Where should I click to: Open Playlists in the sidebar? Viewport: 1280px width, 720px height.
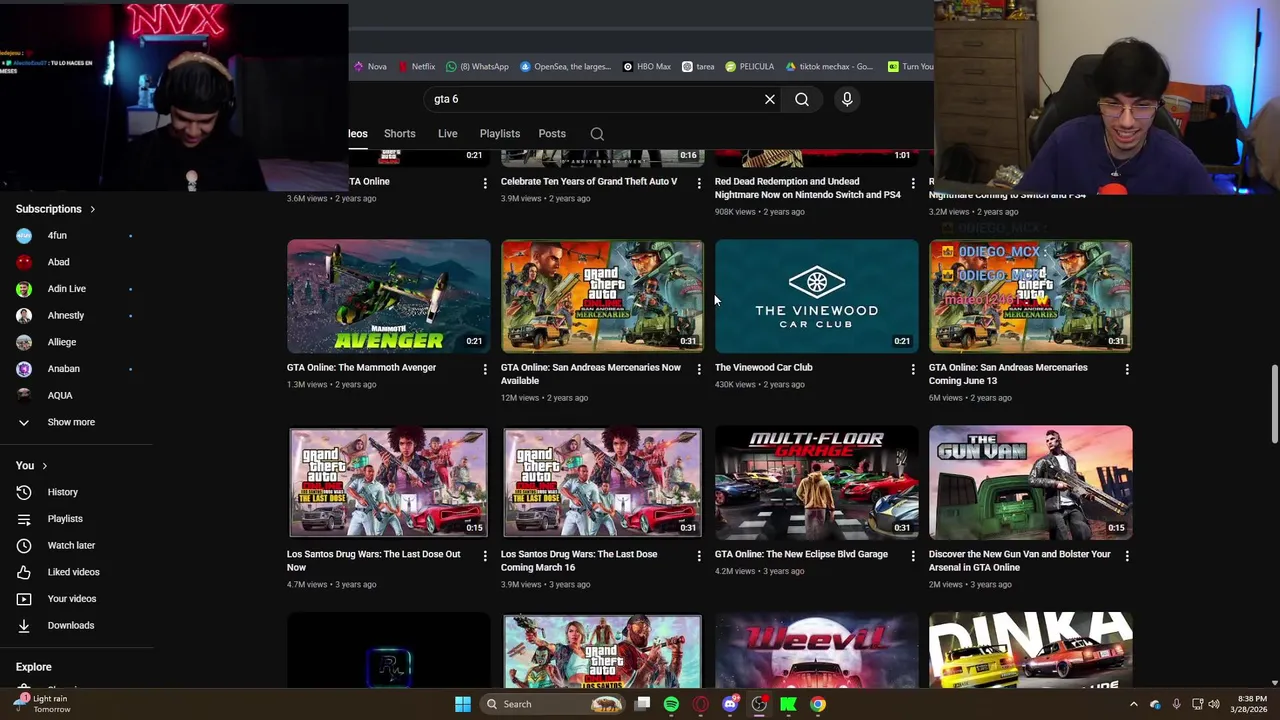(65, 519)
